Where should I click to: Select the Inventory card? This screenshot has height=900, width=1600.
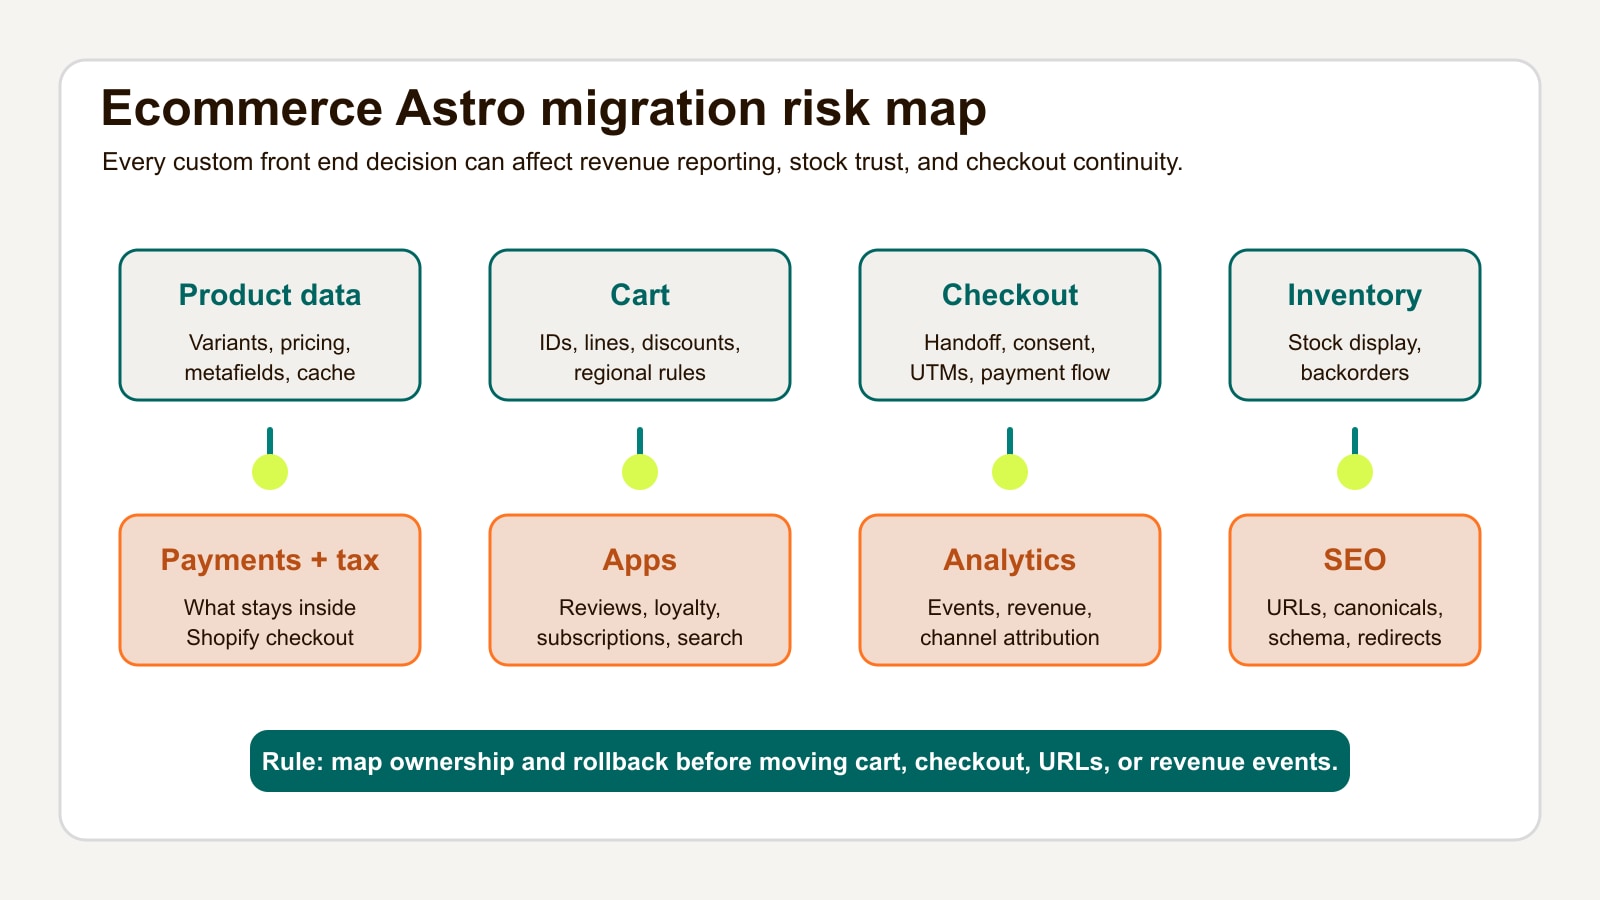click(x=1355, y=325)
